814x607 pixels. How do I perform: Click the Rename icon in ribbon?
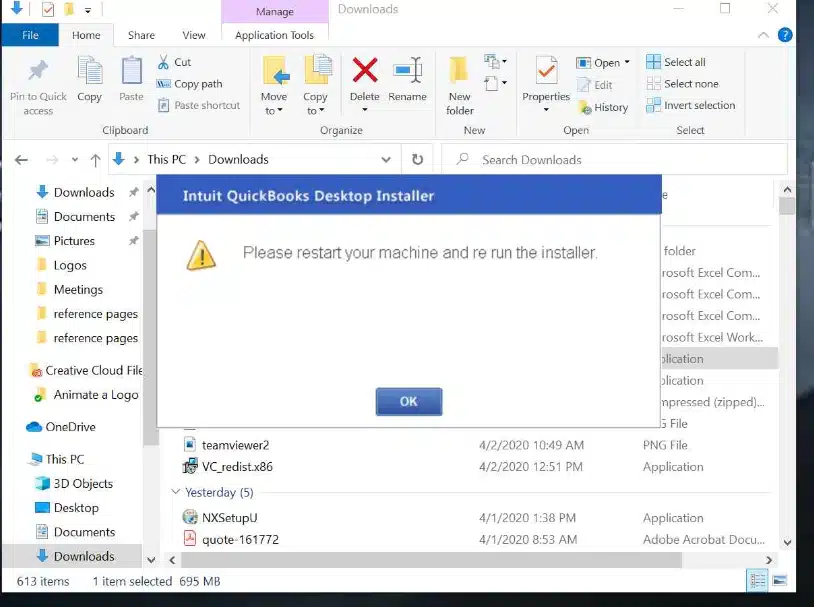click(407, 72)
